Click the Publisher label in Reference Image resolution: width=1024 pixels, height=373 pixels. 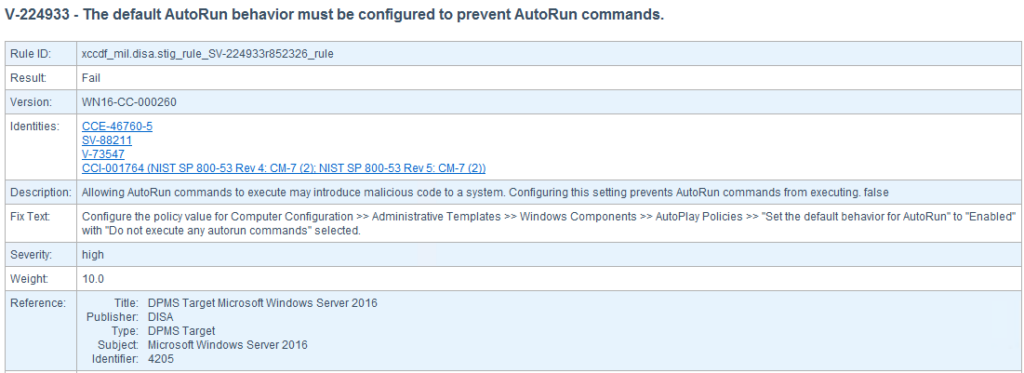point(112,317)
